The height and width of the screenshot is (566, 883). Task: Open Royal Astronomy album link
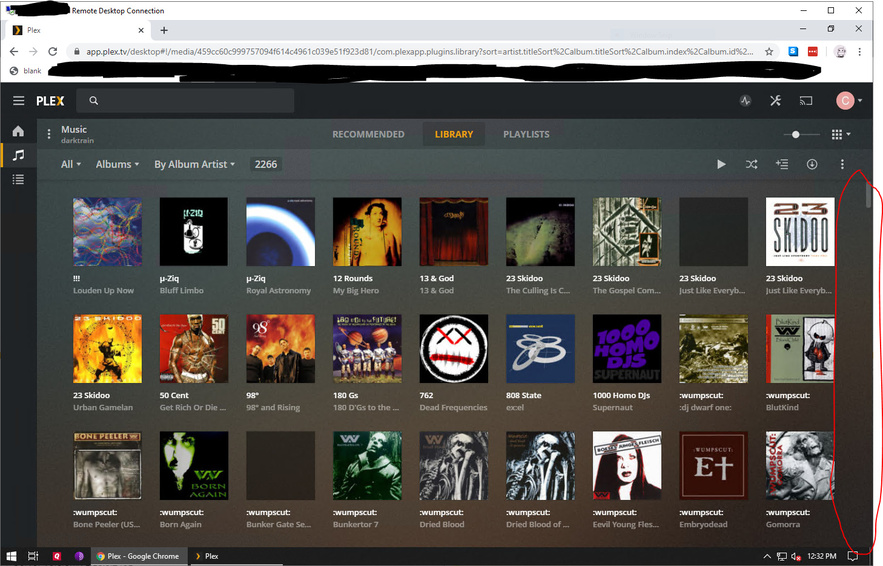278,291
